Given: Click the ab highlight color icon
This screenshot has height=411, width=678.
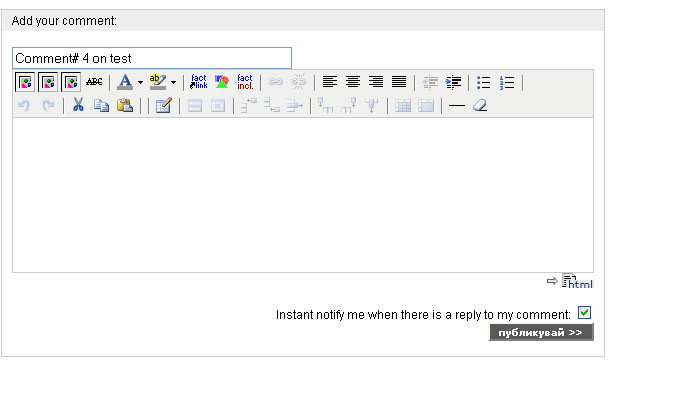Looking at the screenshot, I should coord(157,82).
